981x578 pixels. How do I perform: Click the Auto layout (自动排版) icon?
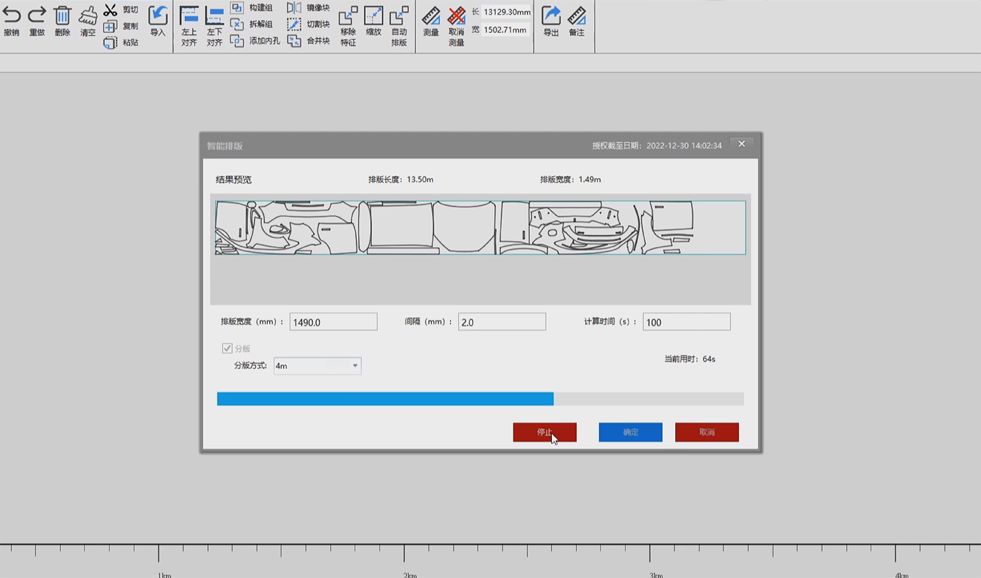399,17
